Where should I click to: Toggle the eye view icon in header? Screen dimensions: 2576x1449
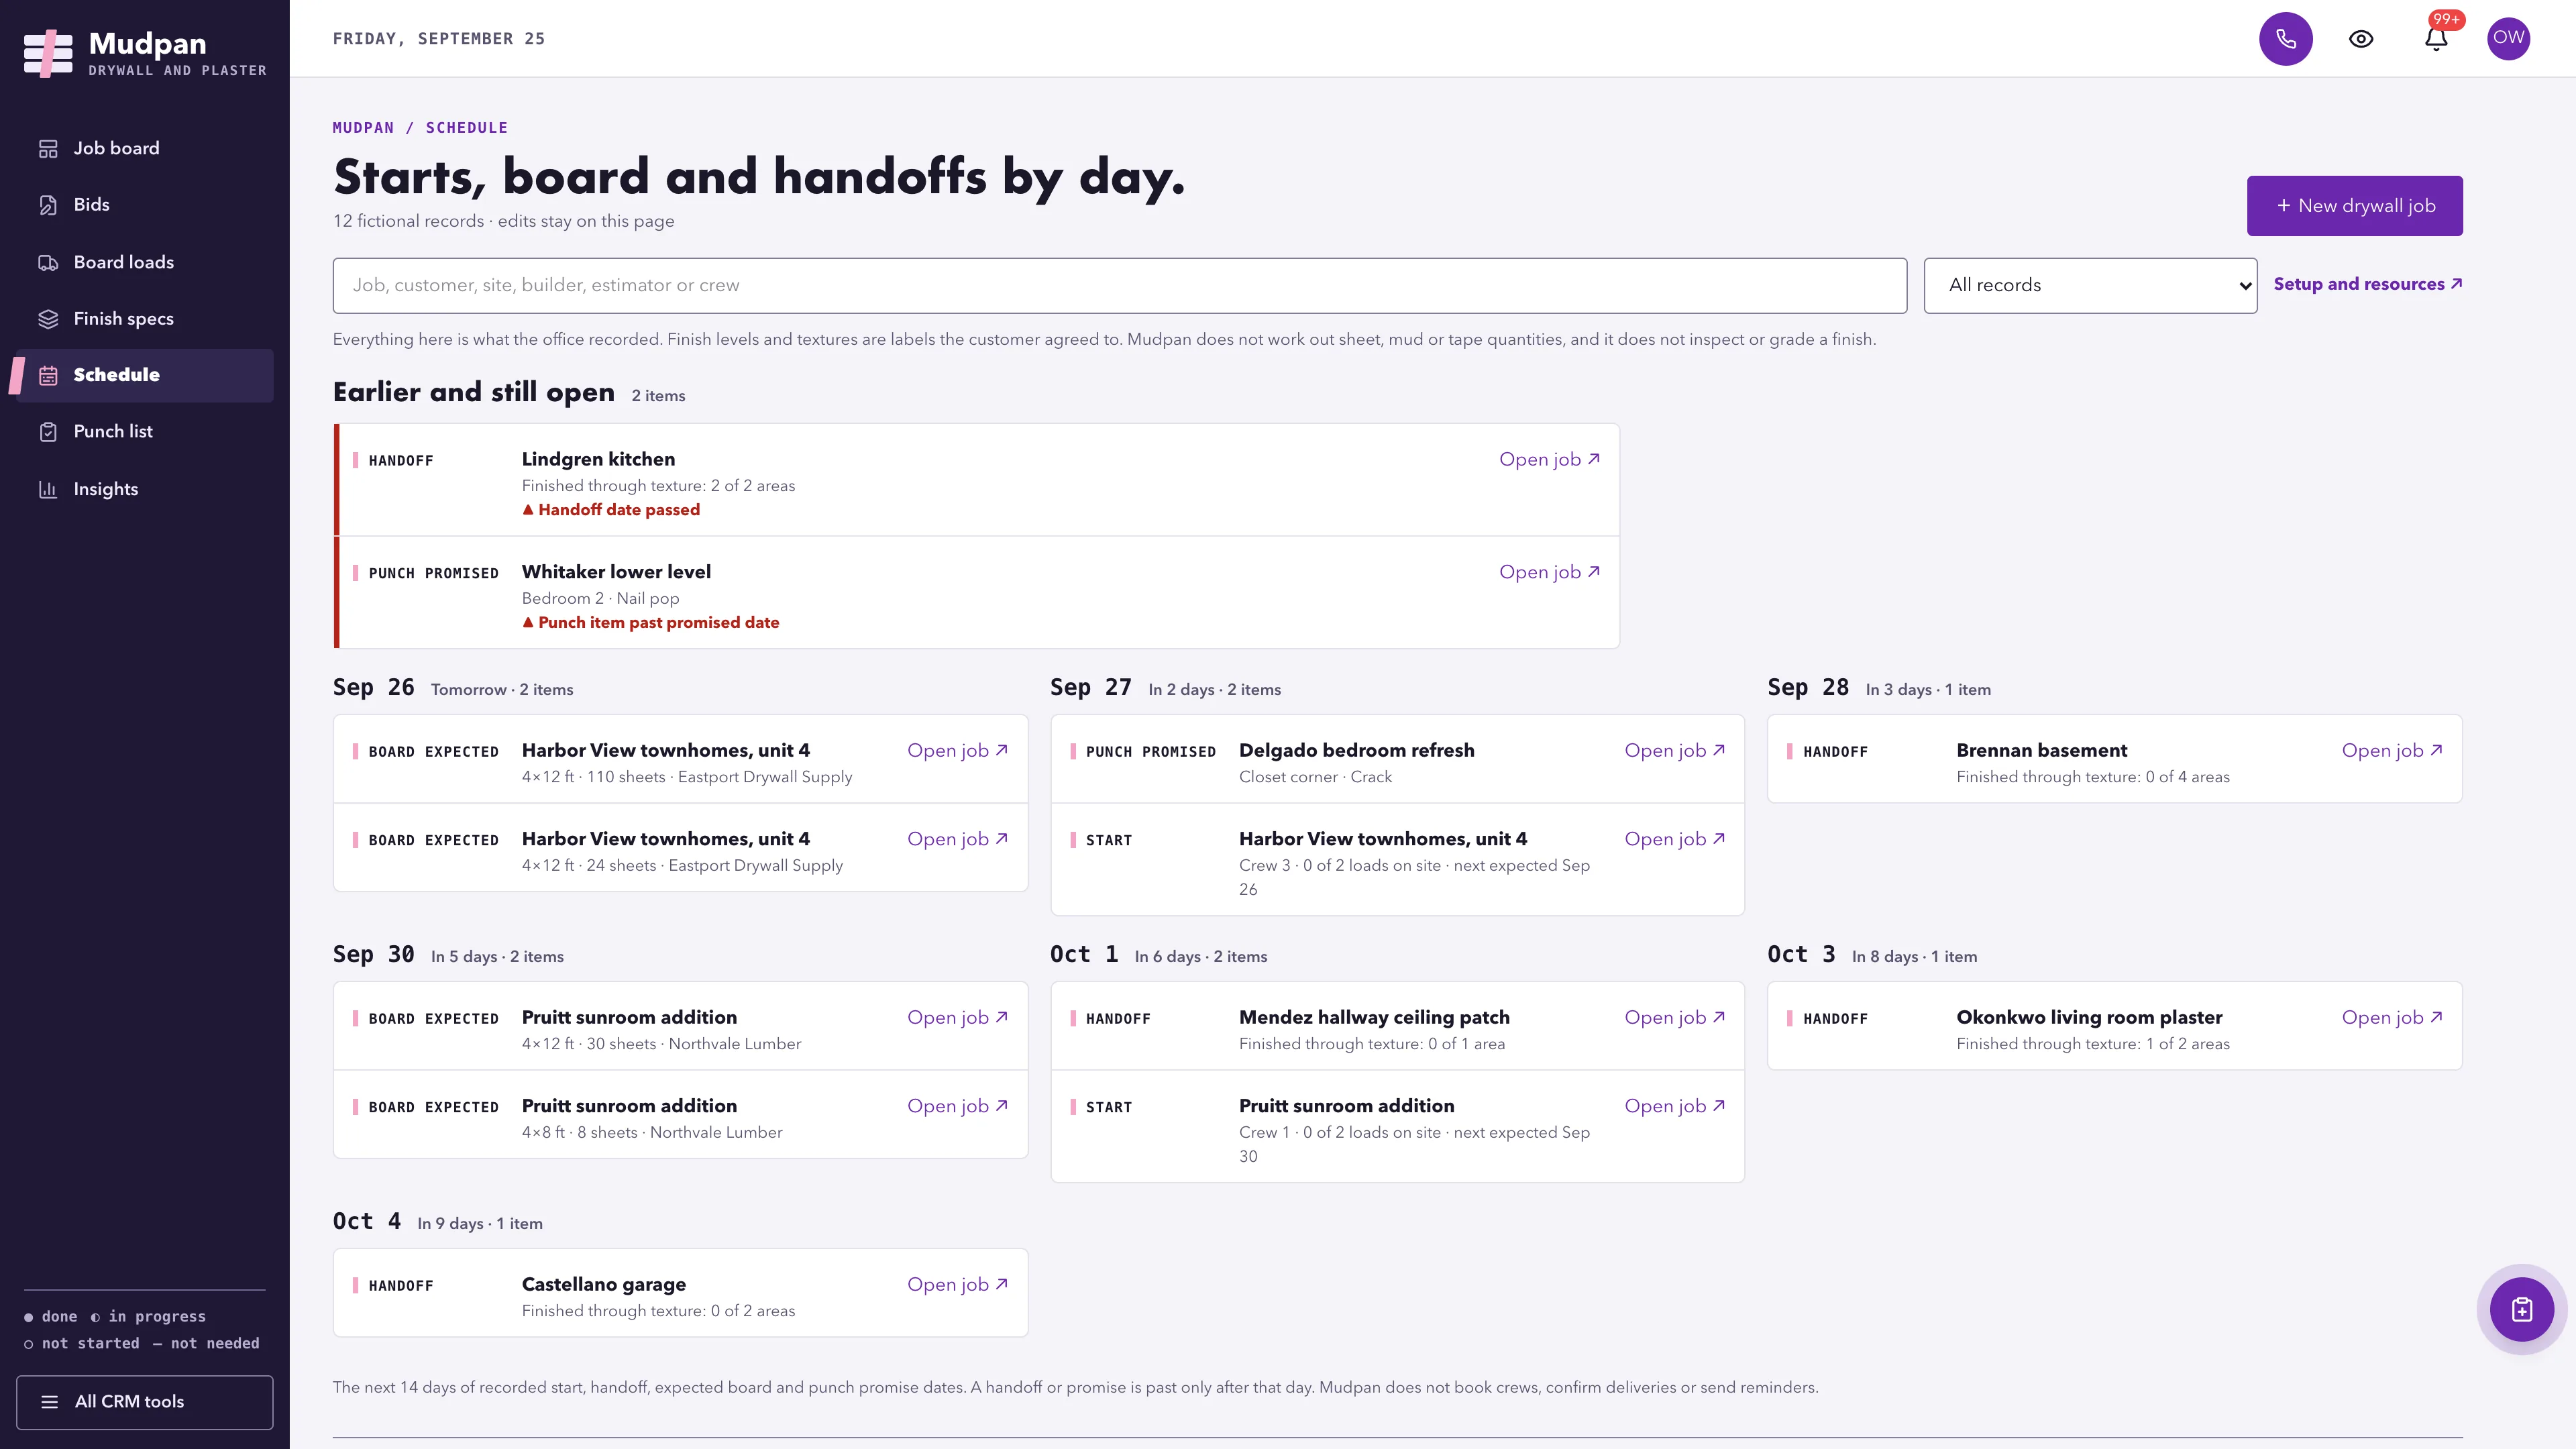pos(2361,38)
